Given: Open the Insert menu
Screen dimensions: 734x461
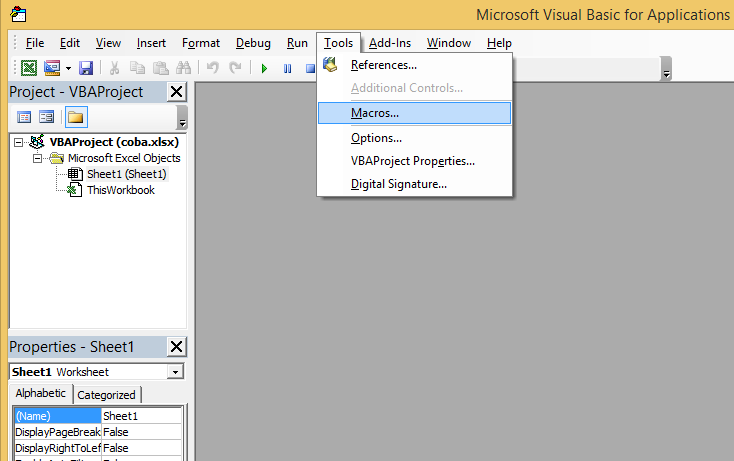Looking at the screenshot, I should click(x=151, y=43).
